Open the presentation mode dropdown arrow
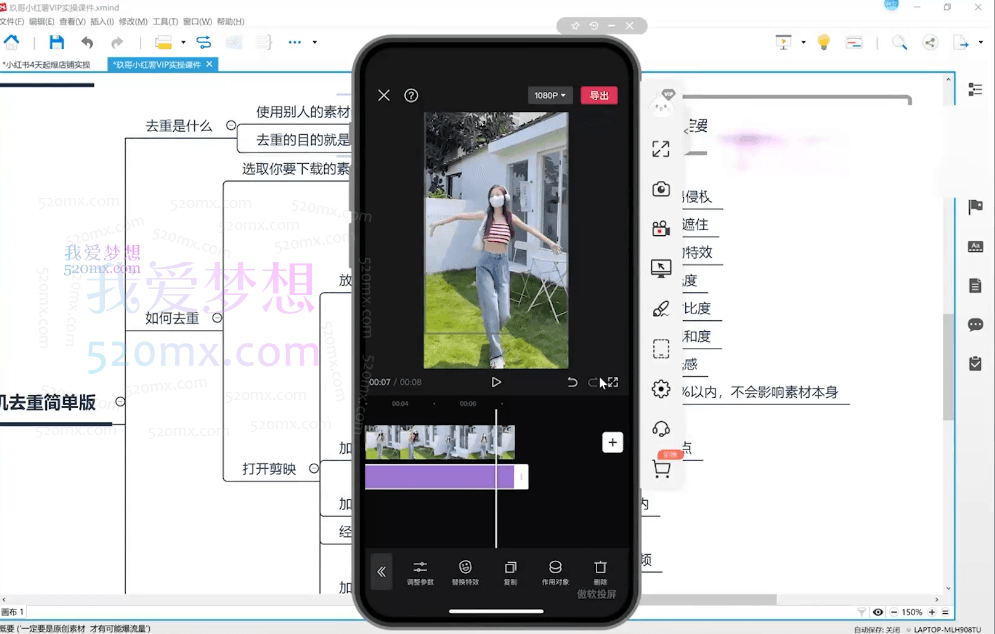 point(803,42)
